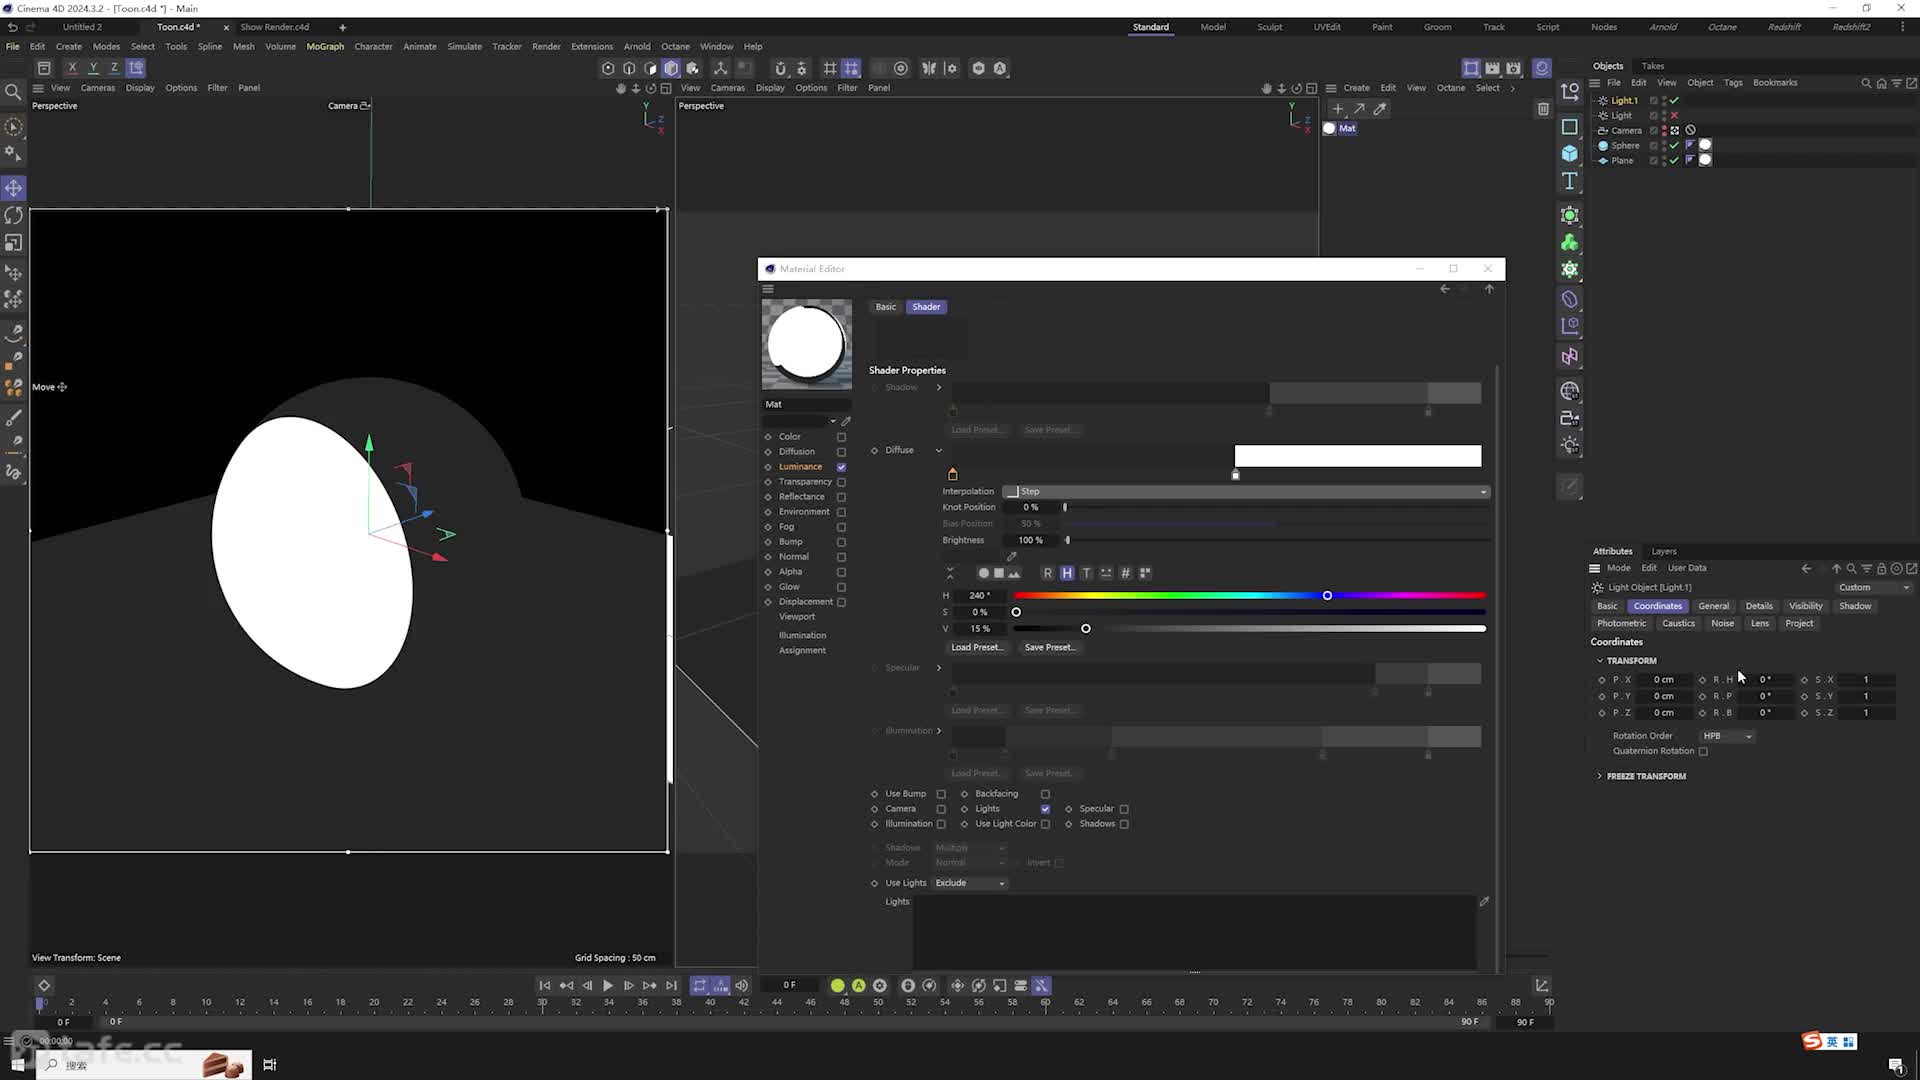Click the white Diffuse gradient bar

tap(1358, 456)
